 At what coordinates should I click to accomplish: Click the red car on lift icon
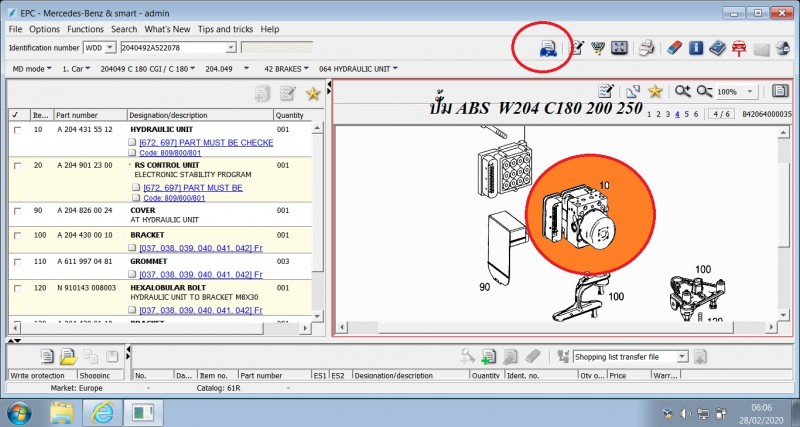point(739,48)
